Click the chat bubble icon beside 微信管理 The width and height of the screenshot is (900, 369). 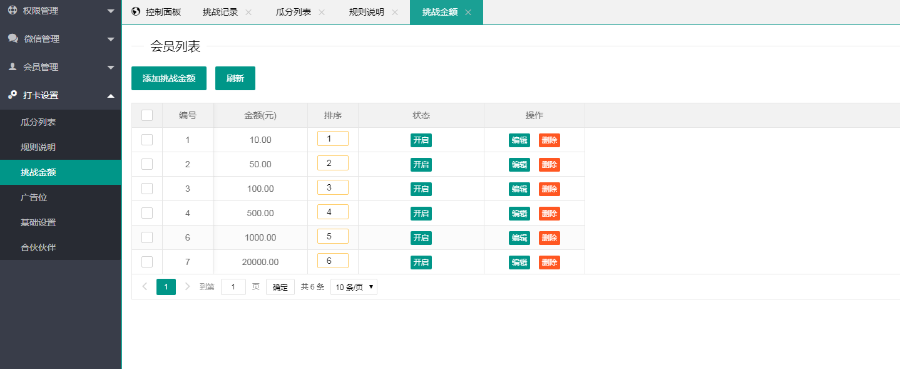pos(13,38)
